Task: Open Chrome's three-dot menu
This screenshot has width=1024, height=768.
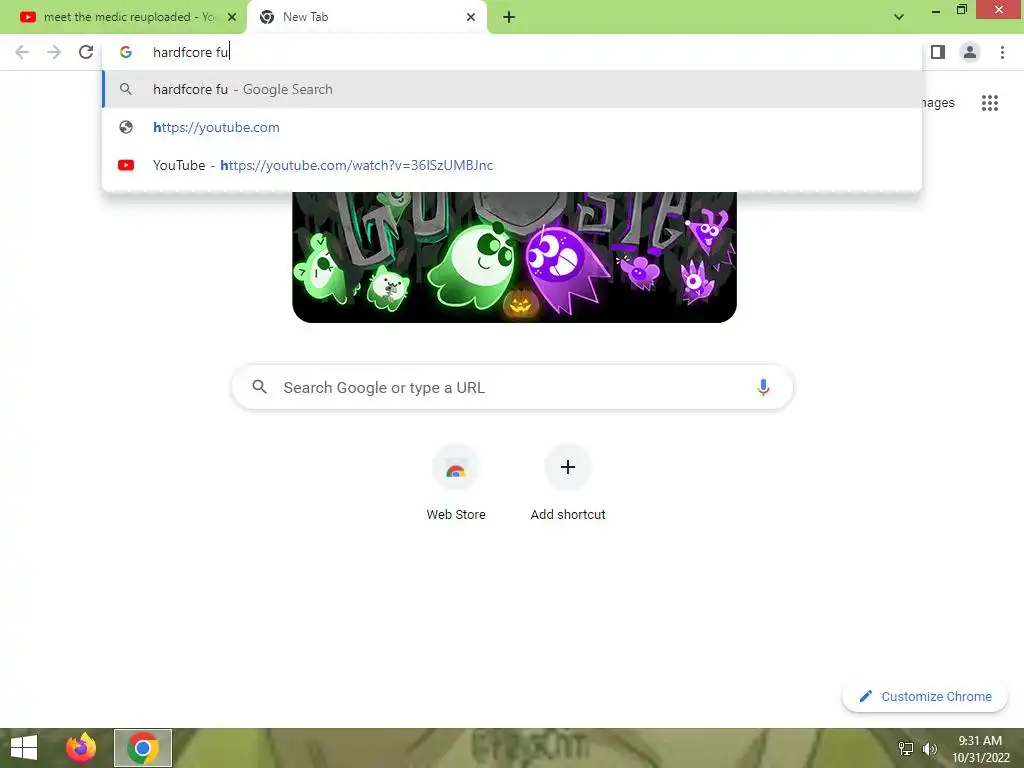Action: point(1002,52)
